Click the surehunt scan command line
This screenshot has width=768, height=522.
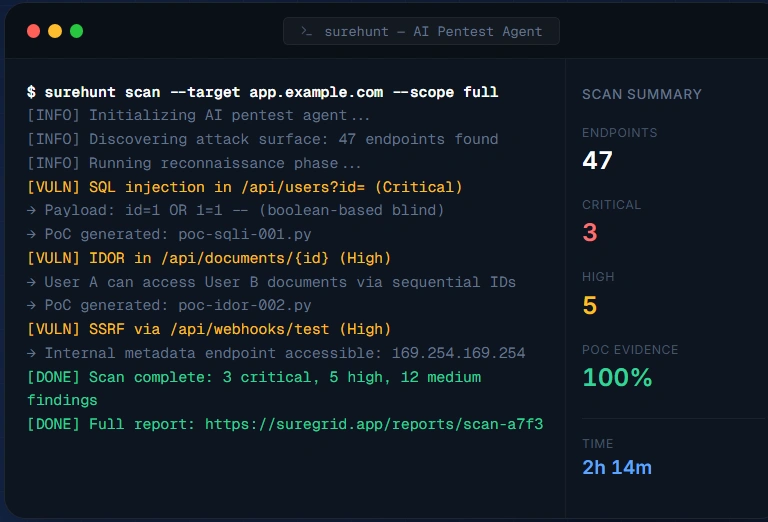tap(263, 92)
